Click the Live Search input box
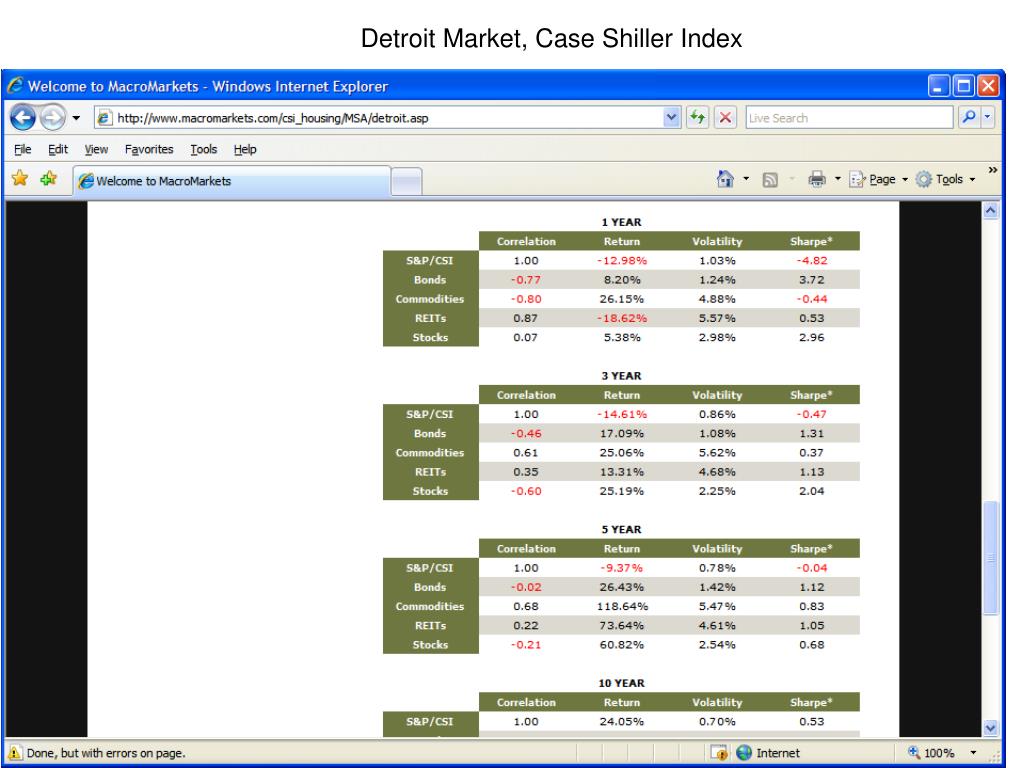This screenshot has height=768, width=1024. click(849, 118)
